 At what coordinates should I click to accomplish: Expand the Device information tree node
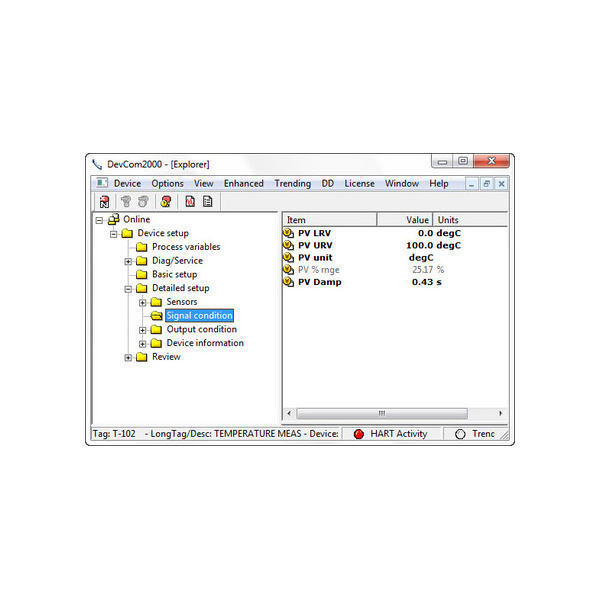[x=143, y=344]
